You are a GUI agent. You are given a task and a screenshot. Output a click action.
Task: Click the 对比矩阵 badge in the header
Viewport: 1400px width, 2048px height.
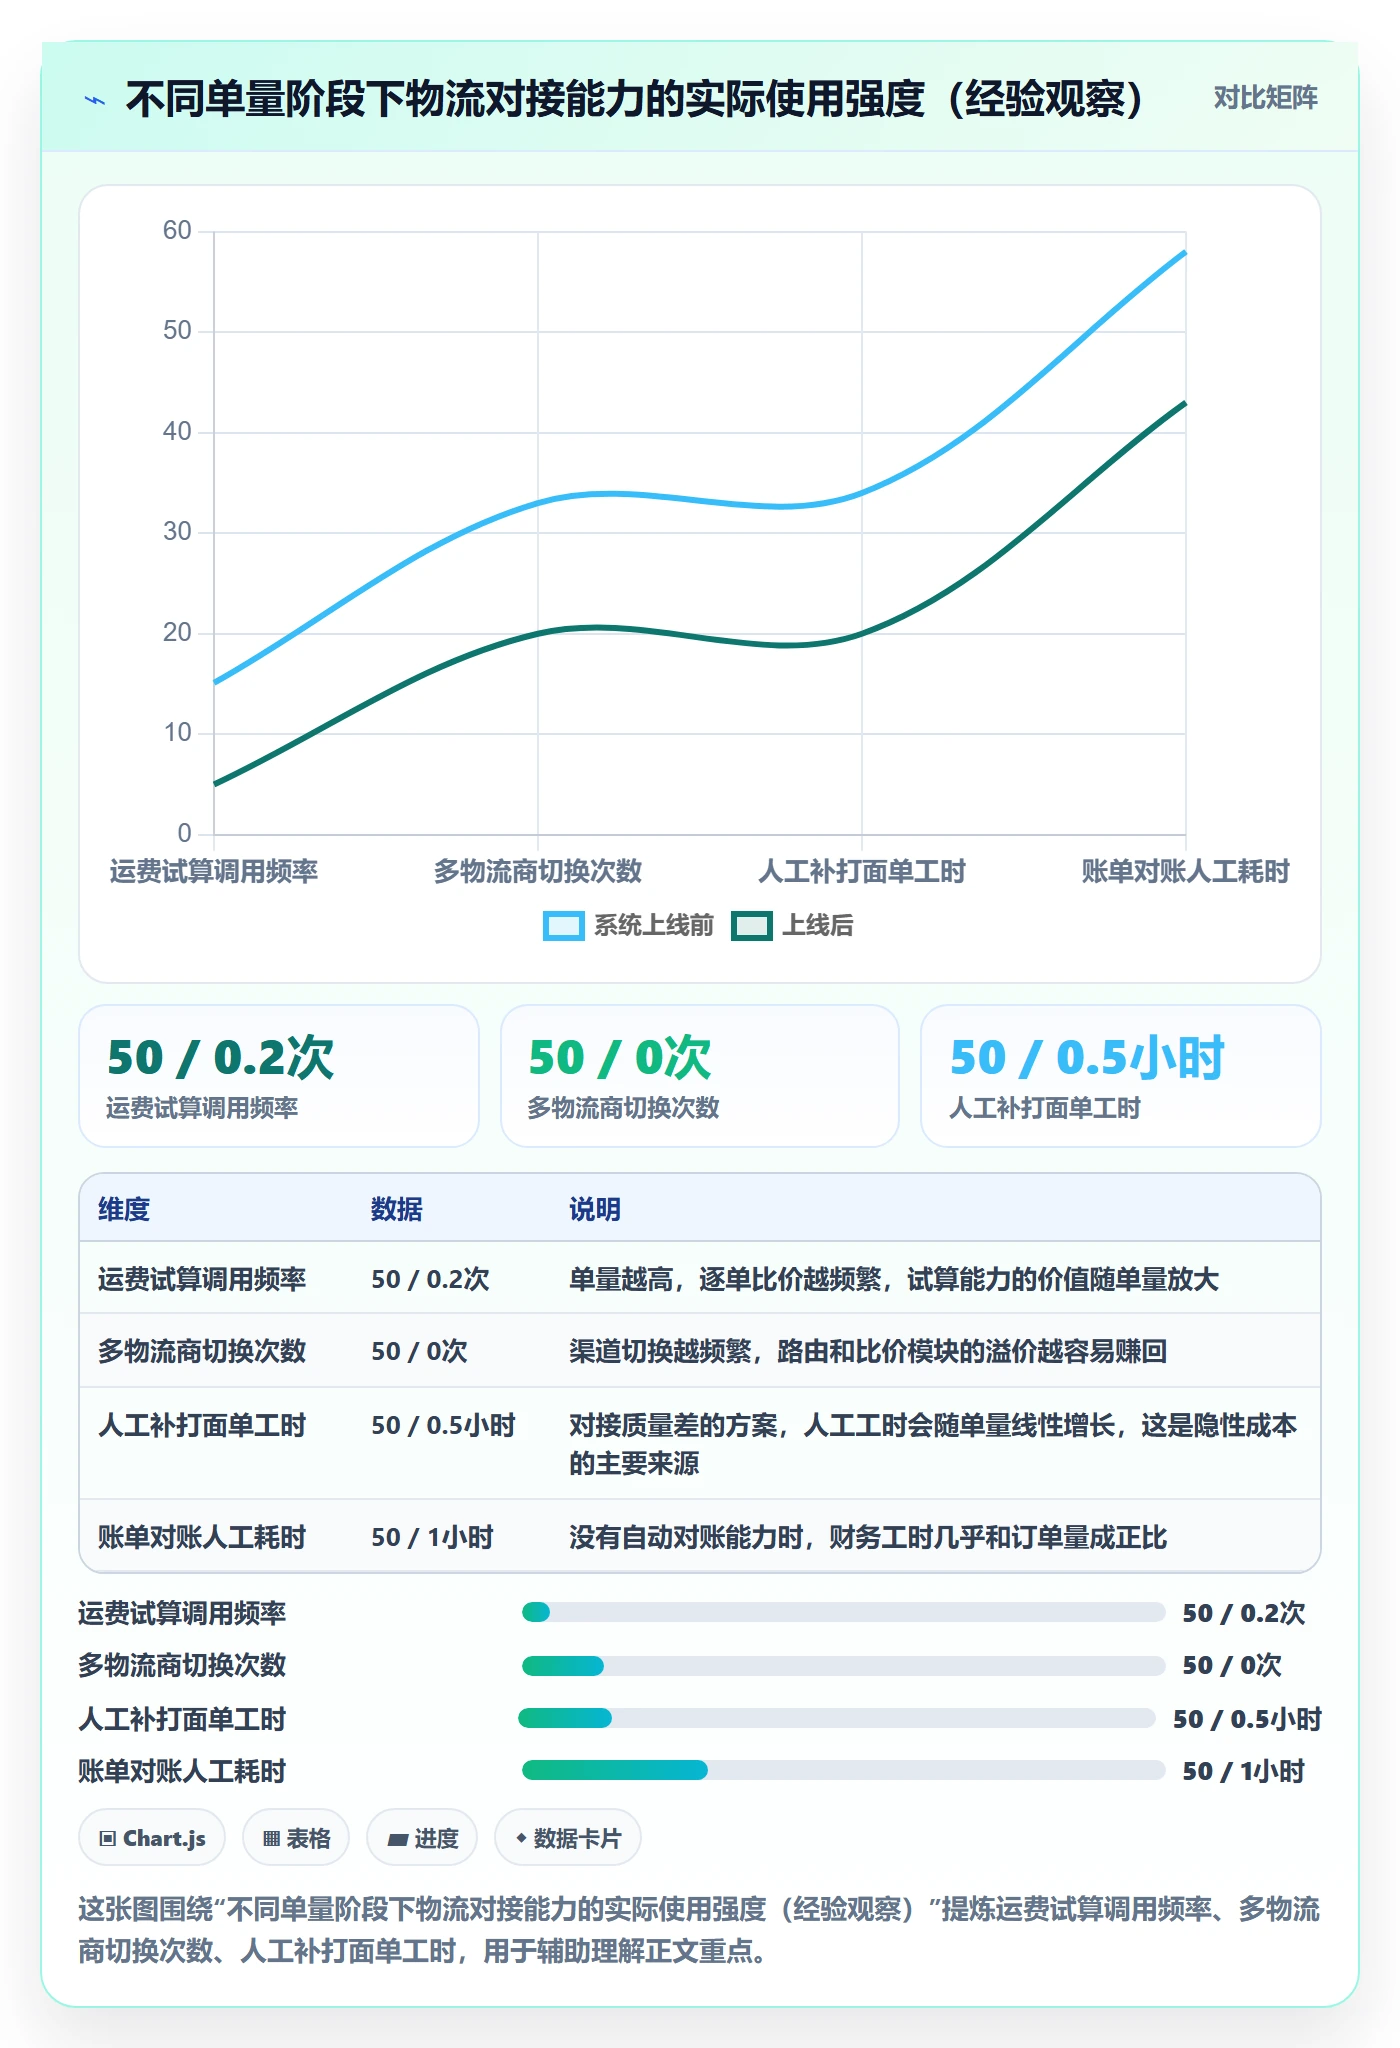1266,98
